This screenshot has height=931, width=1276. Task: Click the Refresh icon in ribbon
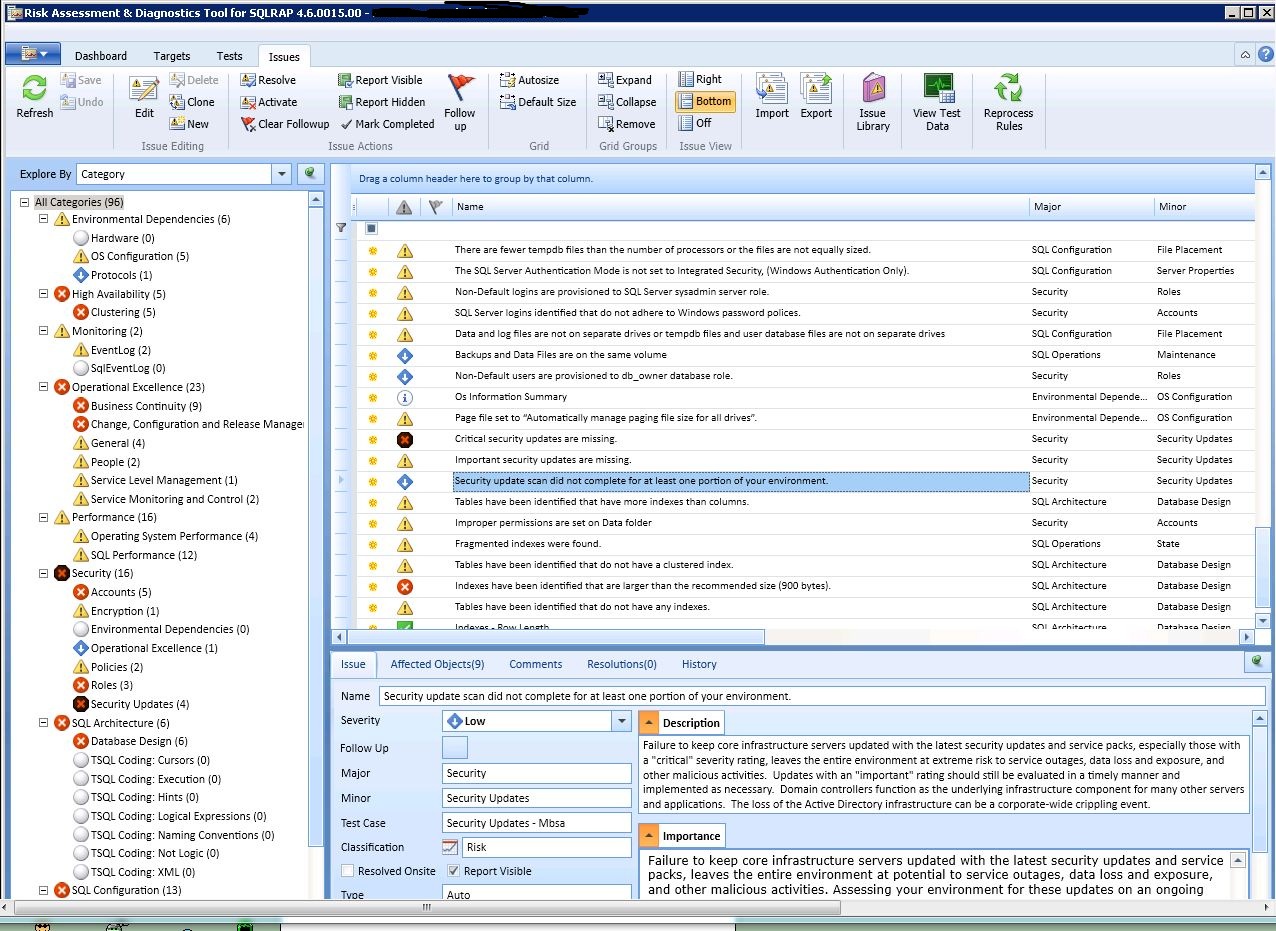coord(34,89)
